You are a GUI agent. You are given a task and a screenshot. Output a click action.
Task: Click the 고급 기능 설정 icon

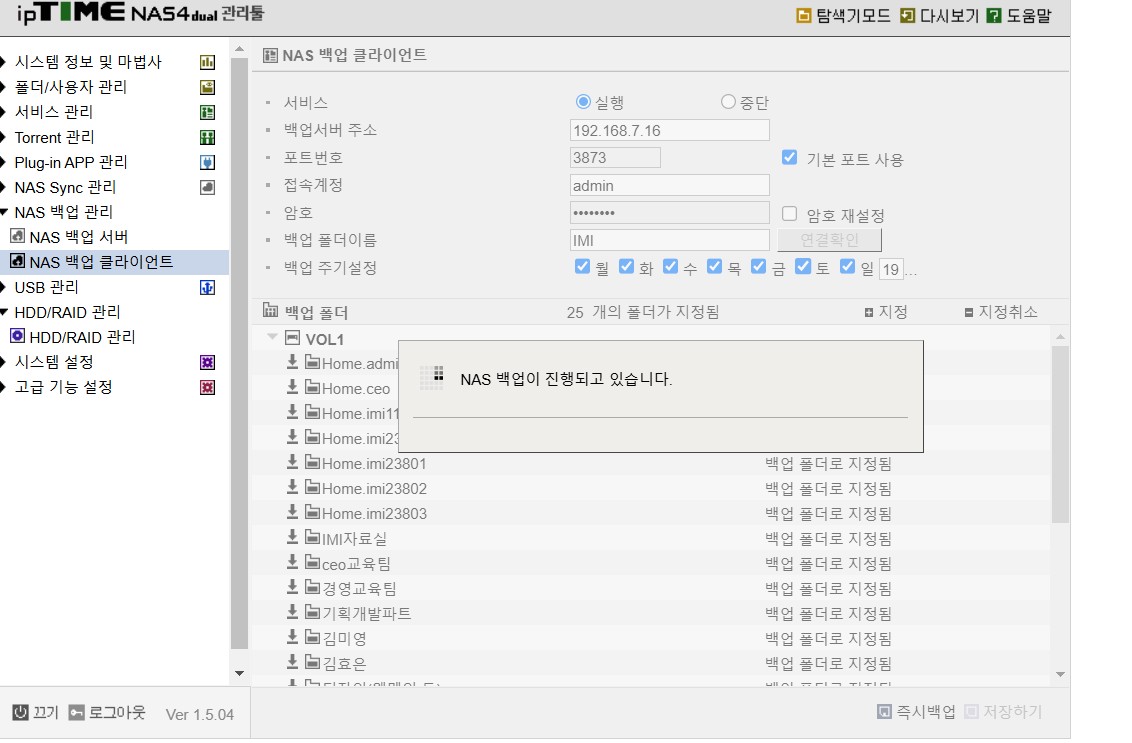click(x=207, y=388)
